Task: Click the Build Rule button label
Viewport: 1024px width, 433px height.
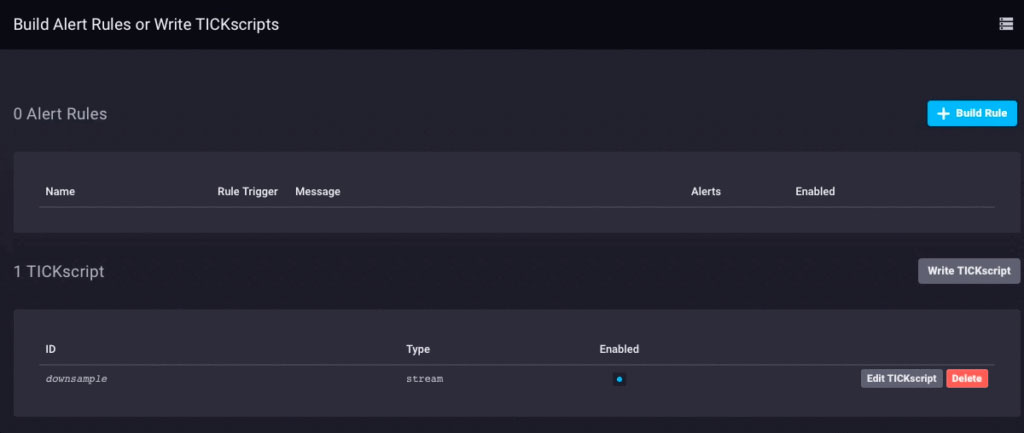Action: [x=981, y=114]
